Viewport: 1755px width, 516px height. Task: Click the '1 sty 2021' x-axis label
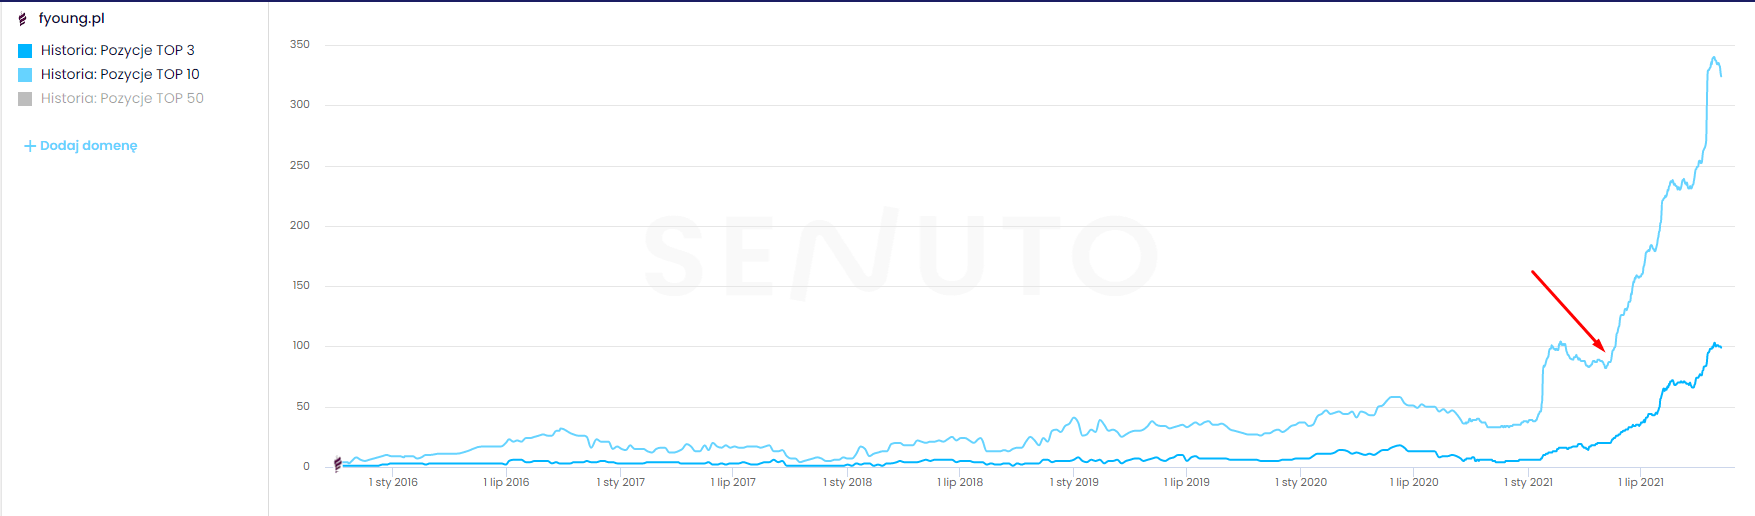(1528, 482)
